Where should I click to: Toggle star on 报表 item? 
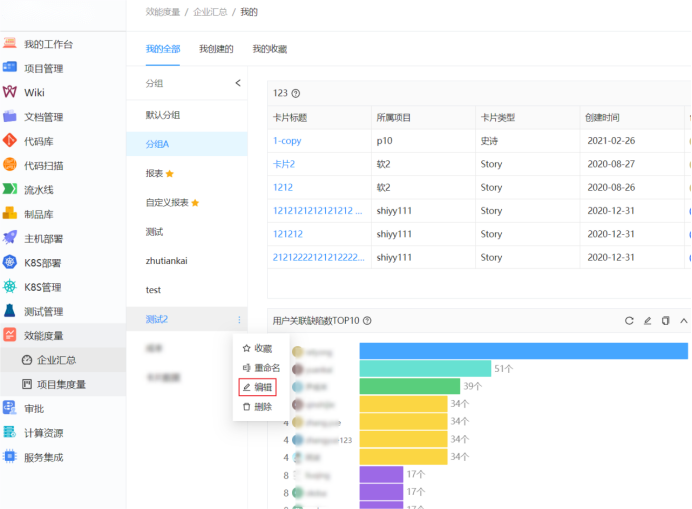click(x=169, y=173)
